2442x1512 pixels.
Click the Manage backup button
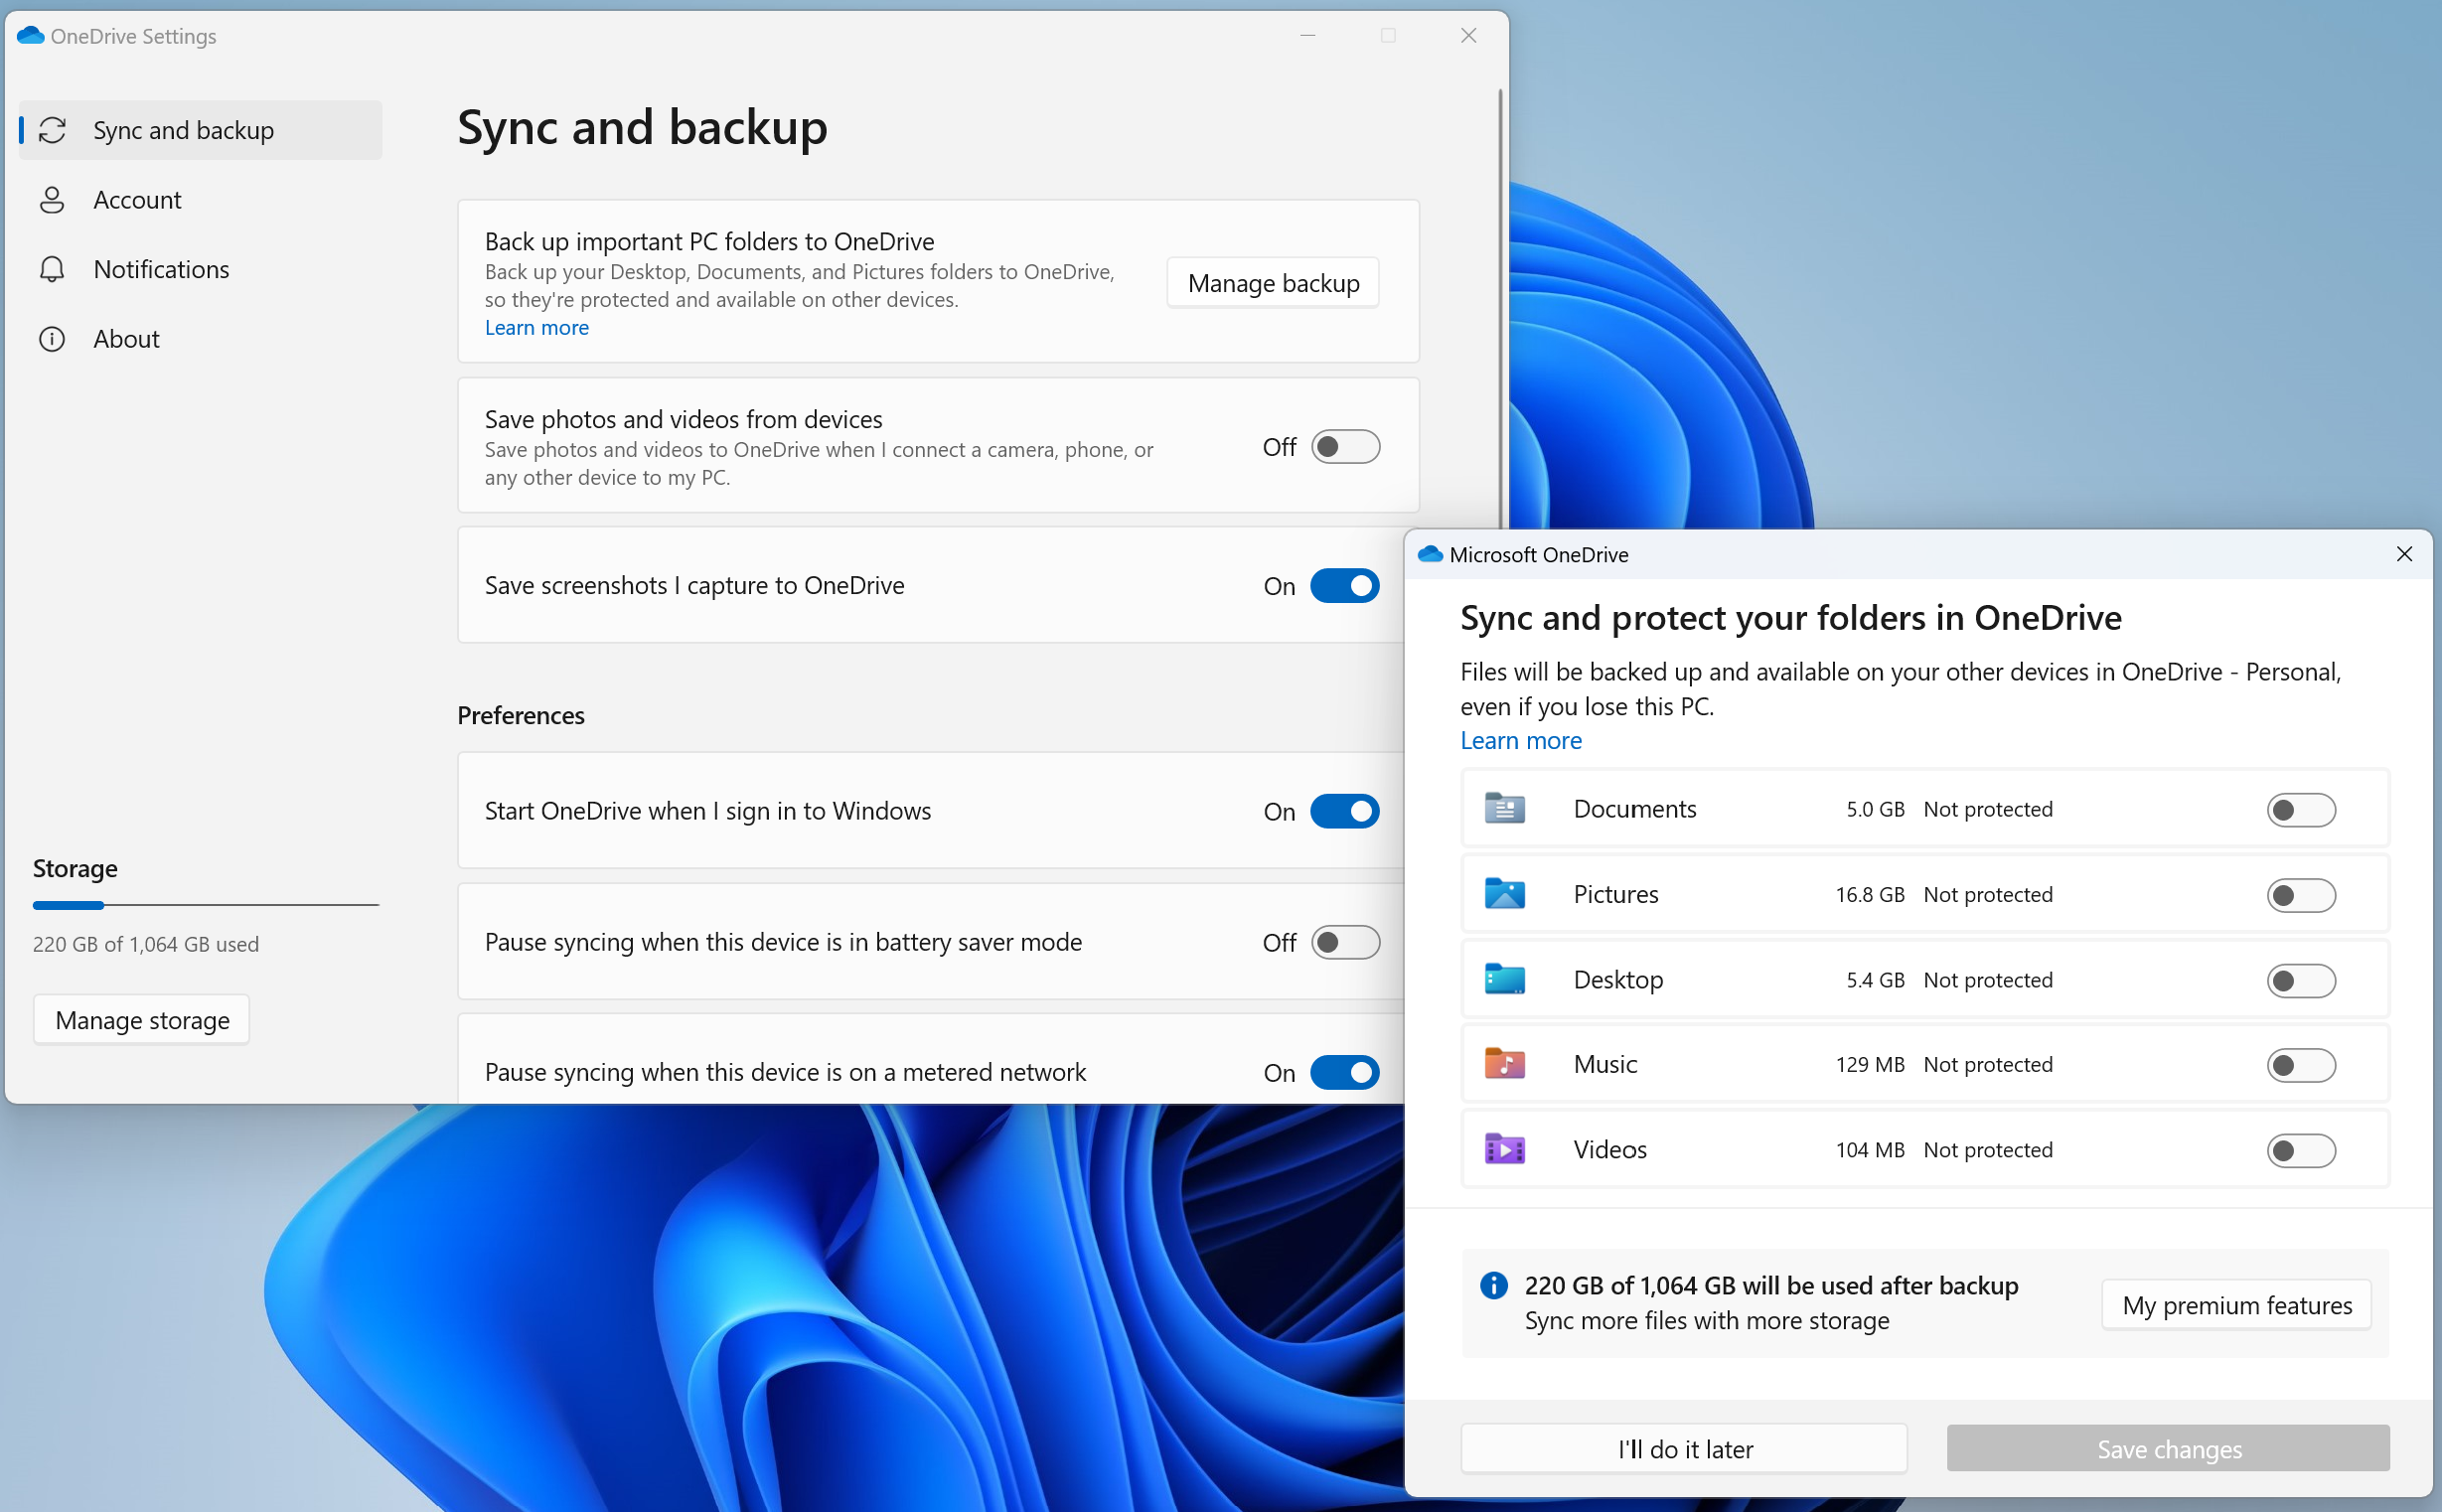1273,283
